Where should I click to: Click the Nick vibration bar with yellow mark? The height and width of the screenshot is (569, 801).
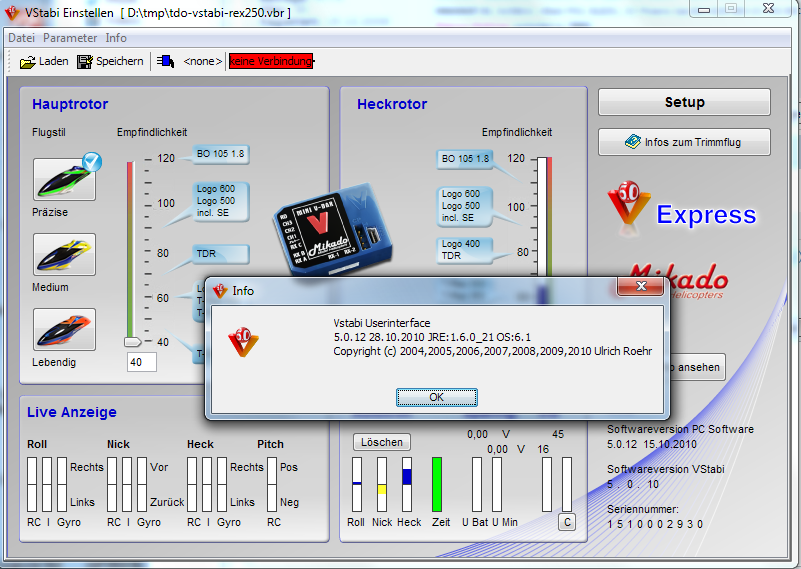pyautogui.click(x=382, y=484)
